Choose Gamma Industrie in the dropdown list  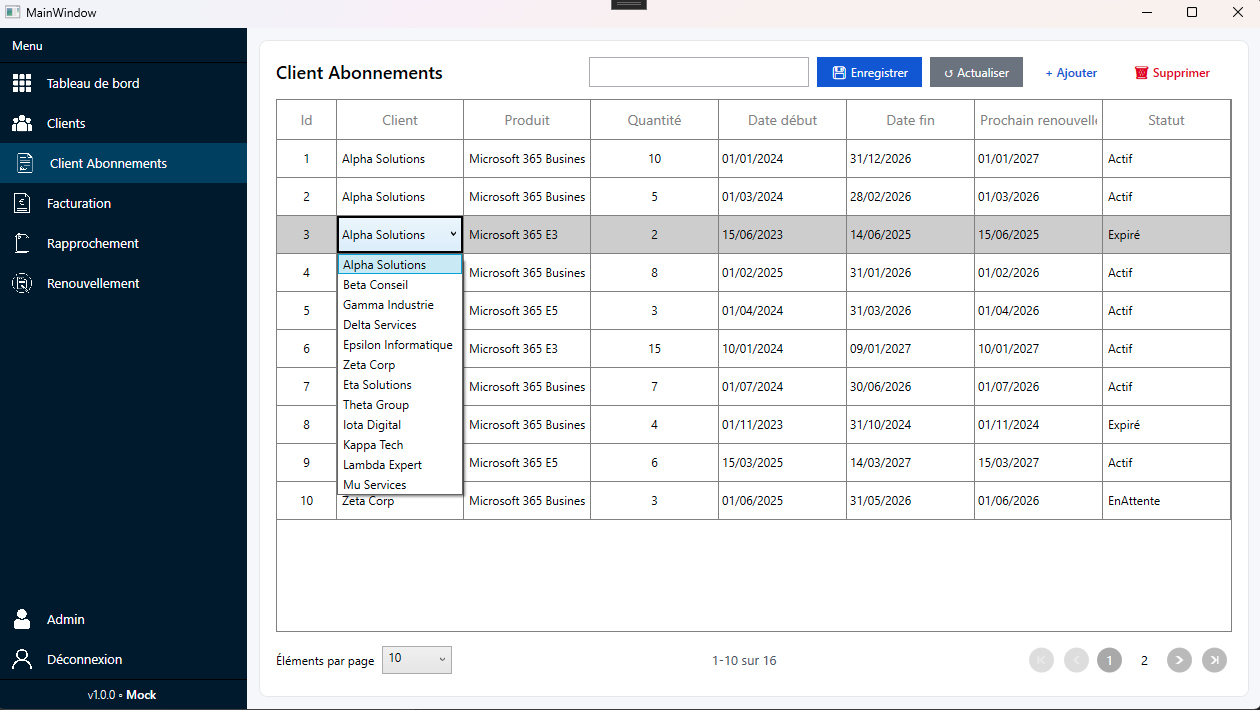point(400,305)
